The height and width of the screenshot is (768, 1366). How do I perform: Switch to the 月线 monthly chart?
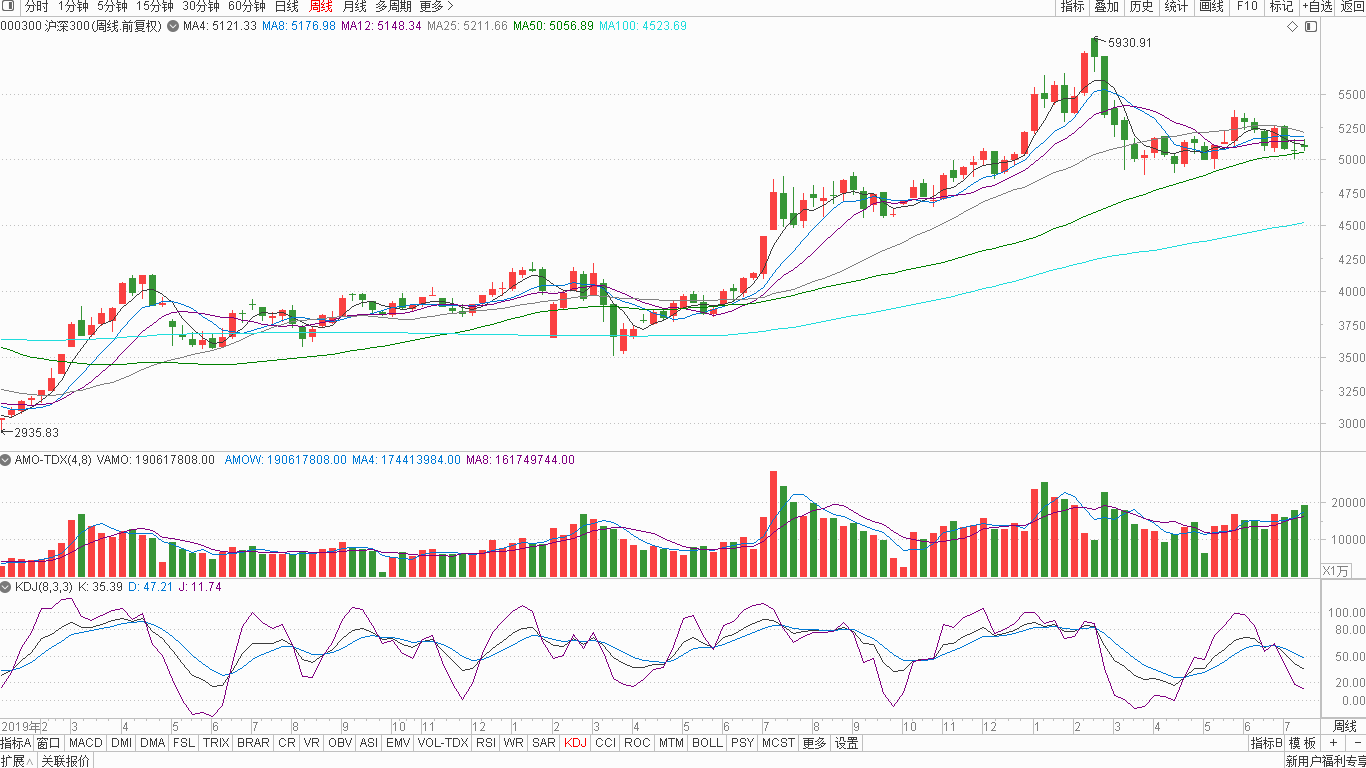pyautogui.click(x=354, y=6)
